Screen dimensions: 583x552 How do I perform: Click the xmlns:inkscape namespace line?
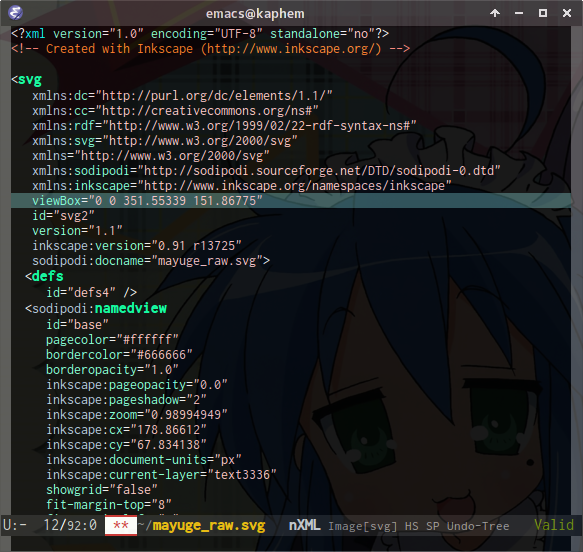pyautogui.click(x=242, y=185)
